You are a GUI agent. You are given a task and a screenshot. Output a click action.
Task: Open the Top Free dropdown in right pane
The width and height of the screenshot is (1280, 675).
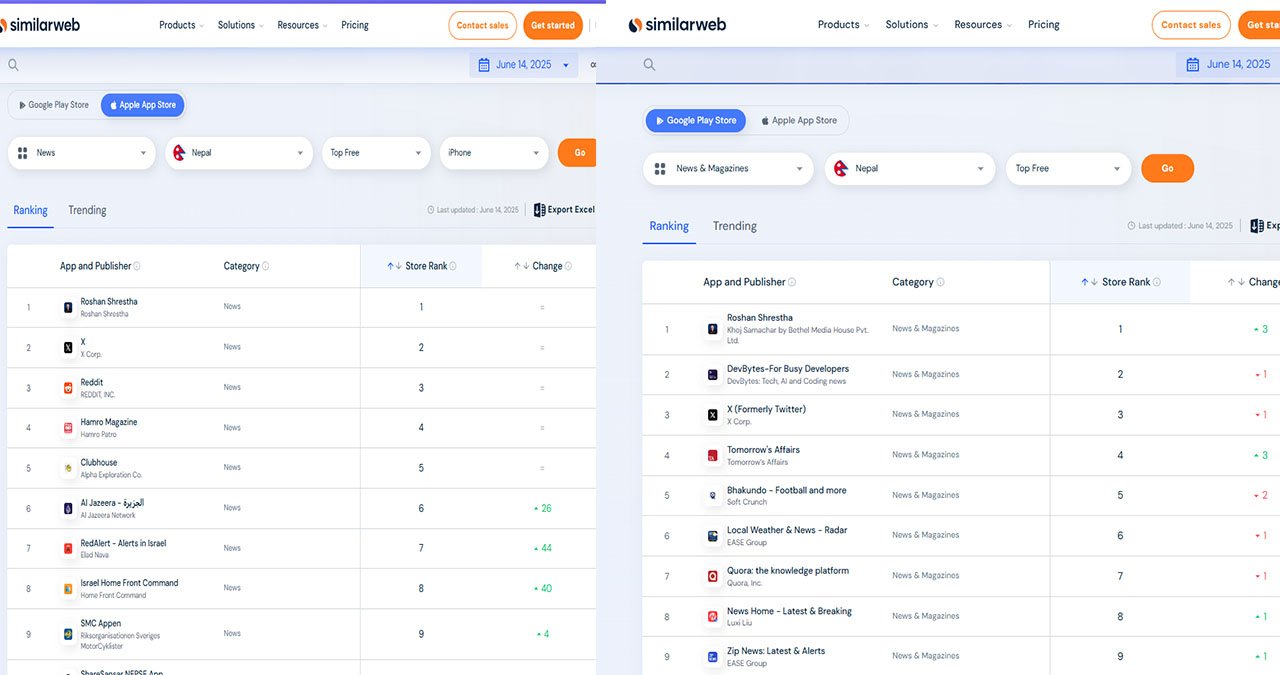tap(1068, 168)
